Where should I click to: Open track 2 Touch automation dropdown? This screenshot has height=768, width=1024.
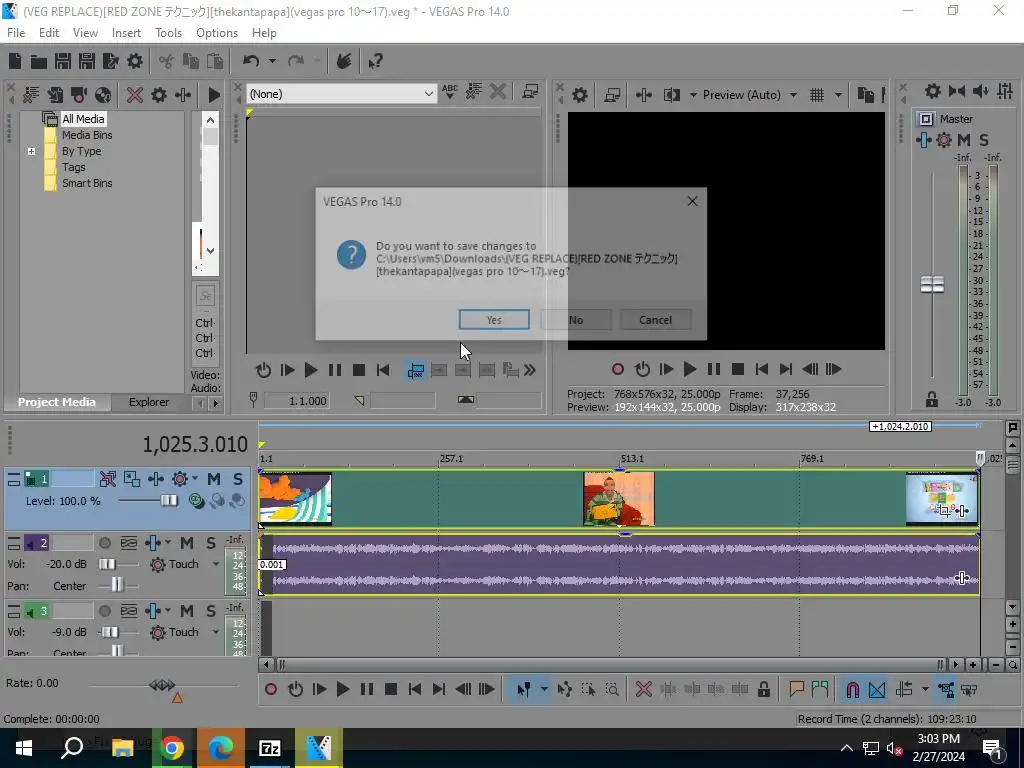(216, 564)
